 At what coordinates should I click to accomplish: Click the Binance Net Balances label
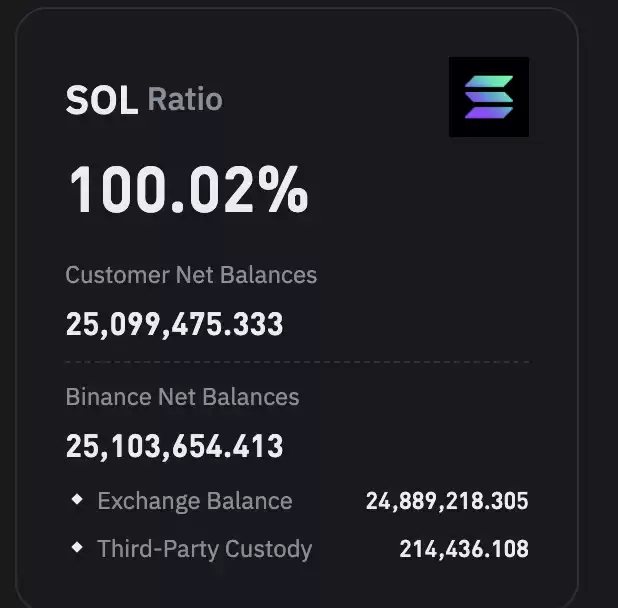coord(182,396)
